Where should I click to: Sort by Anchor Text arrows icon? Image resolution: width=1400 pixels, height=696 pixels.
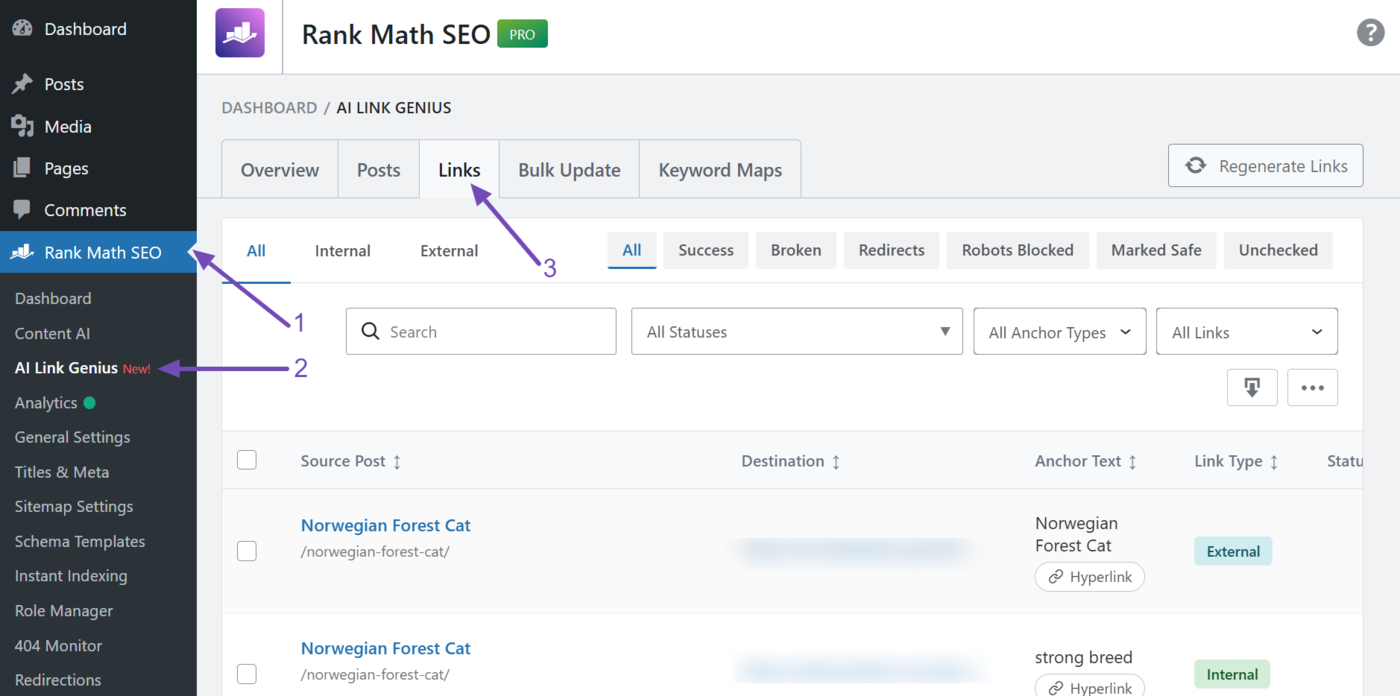[1133, 462]
